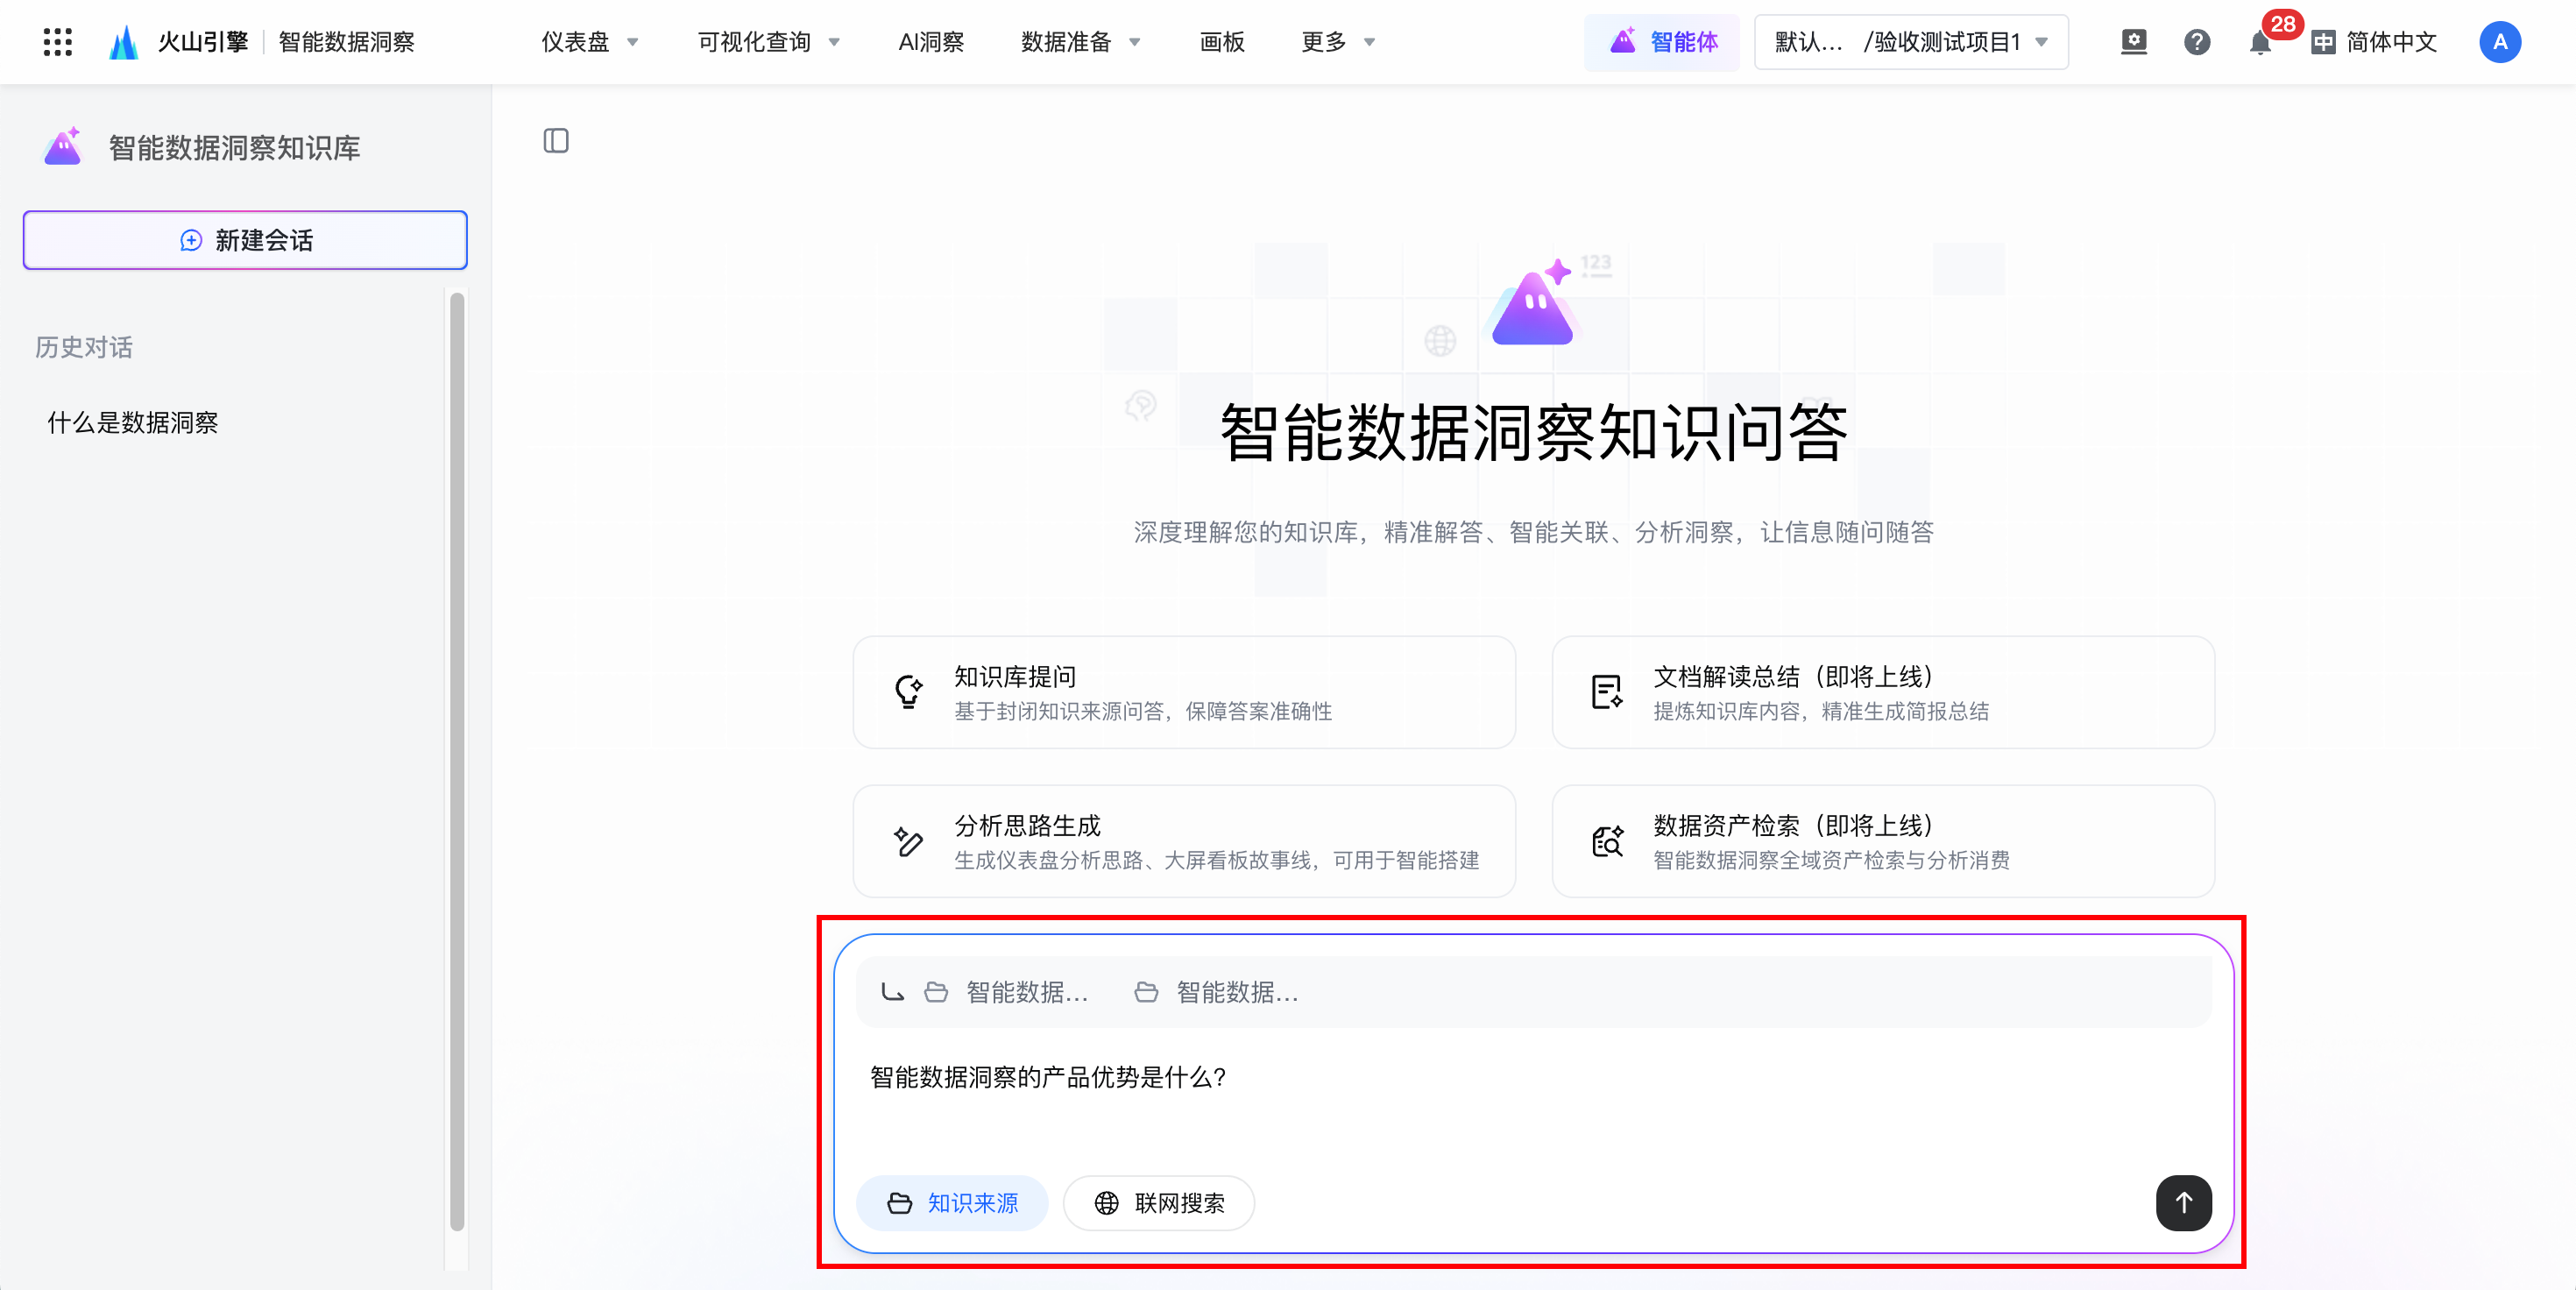Screen dimensions: 2576x1290
Task: Toggle the 知识来源 knowledge source chip
Action: click(952, 1202)
